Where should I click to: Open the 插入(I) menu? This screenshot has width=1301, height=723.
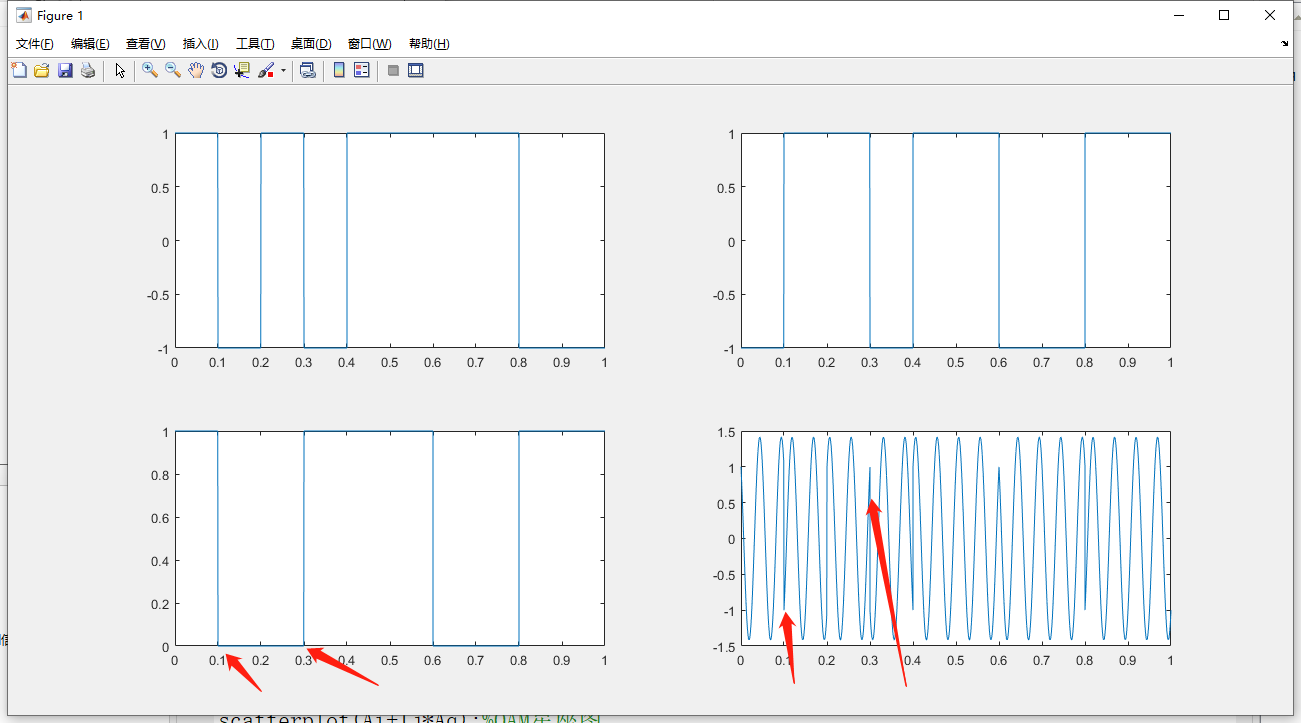tap(201, 44)
